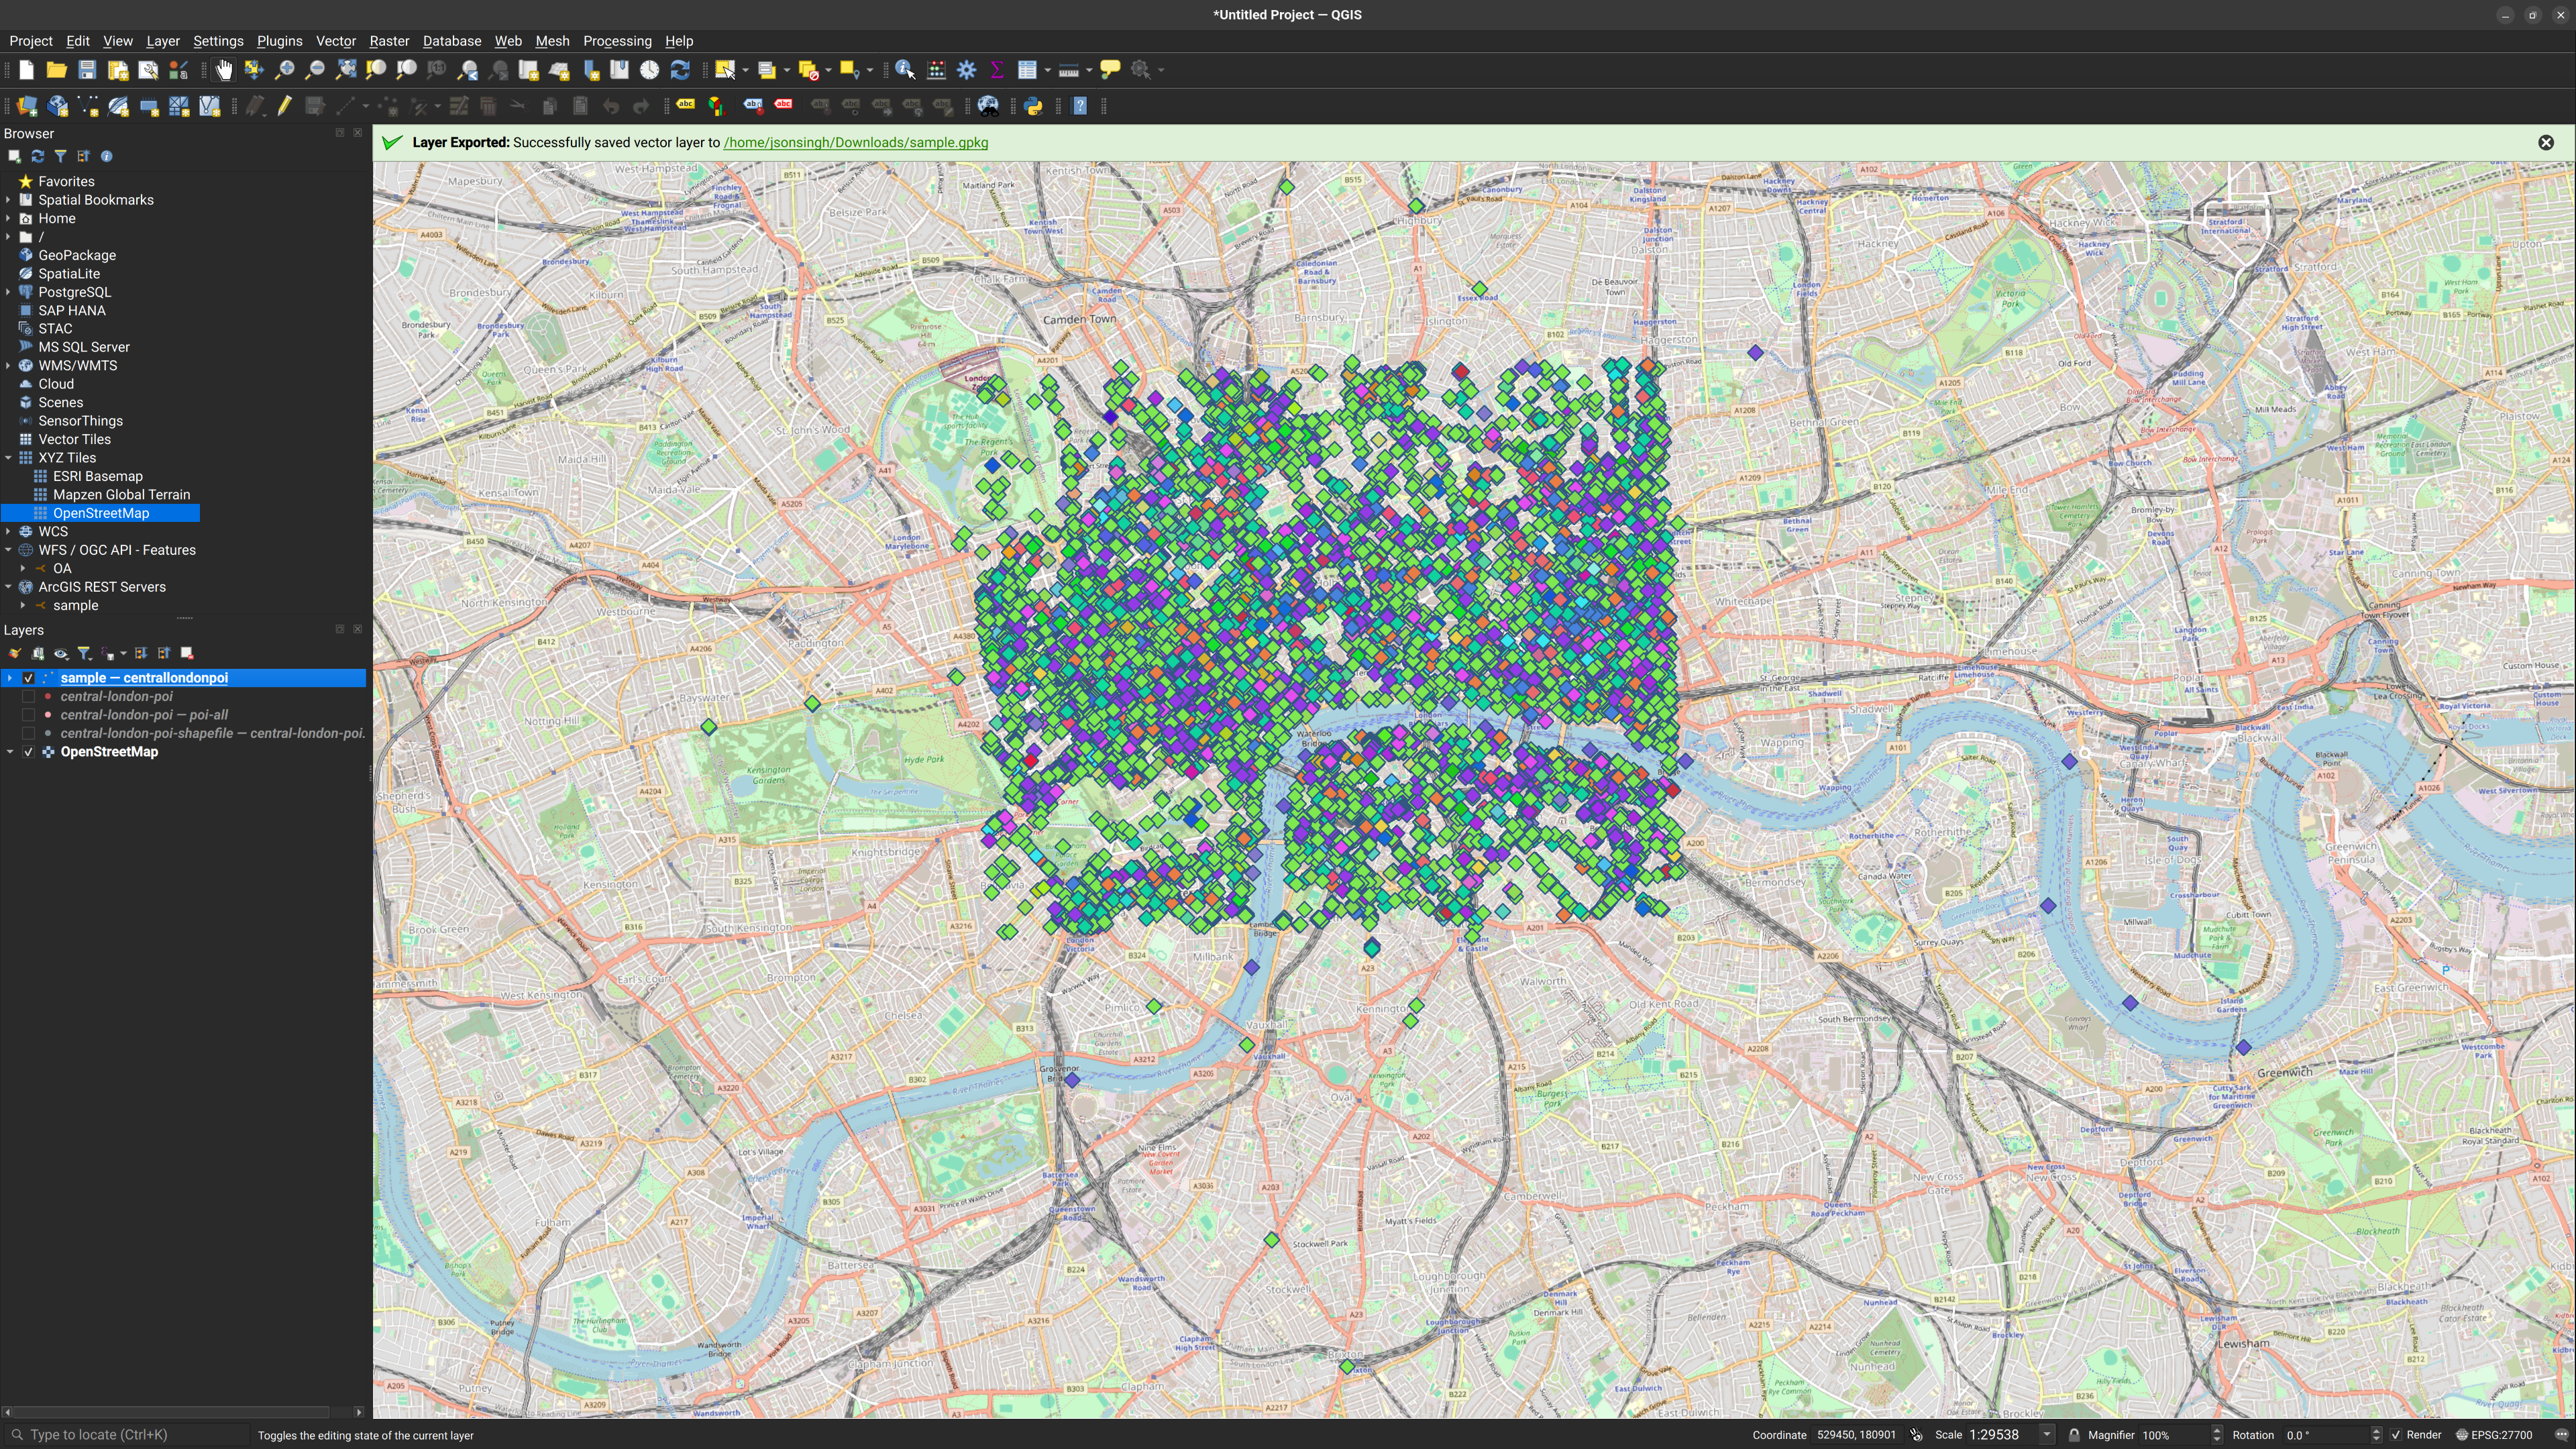Collapse the XYZ Tiles browser node
This screenshot has height=1449, width=2576.
point(9,458)
